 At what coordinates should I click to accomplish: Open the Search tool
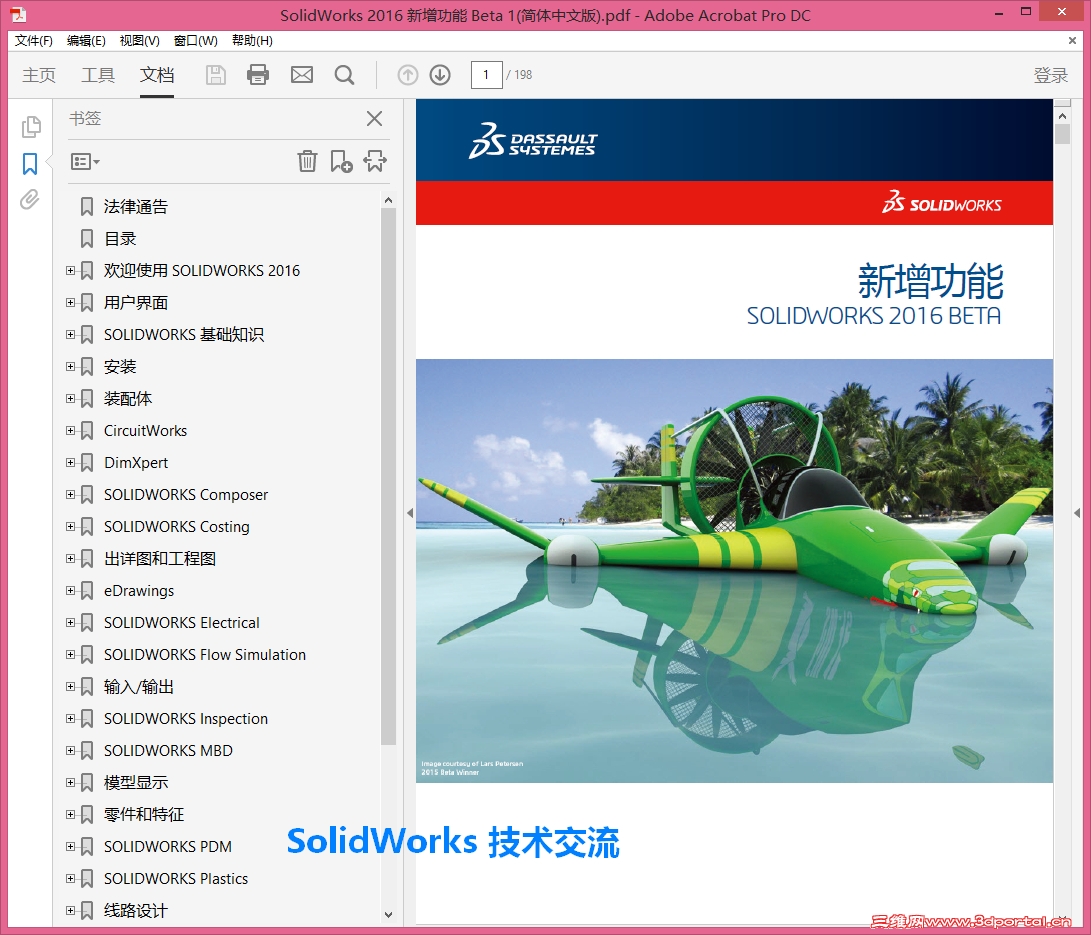(346, 74)
